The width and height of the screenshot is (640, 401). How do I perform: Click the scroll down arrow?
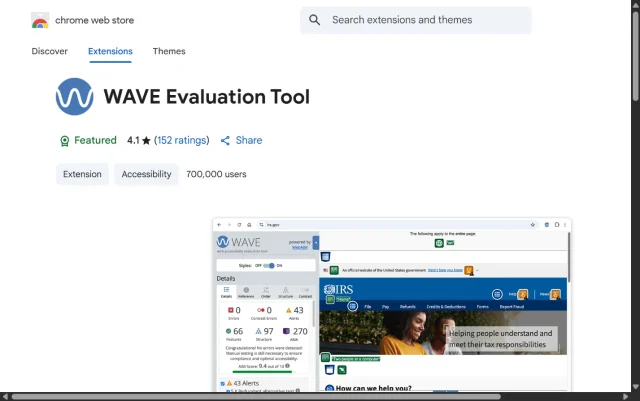[636, 386]
